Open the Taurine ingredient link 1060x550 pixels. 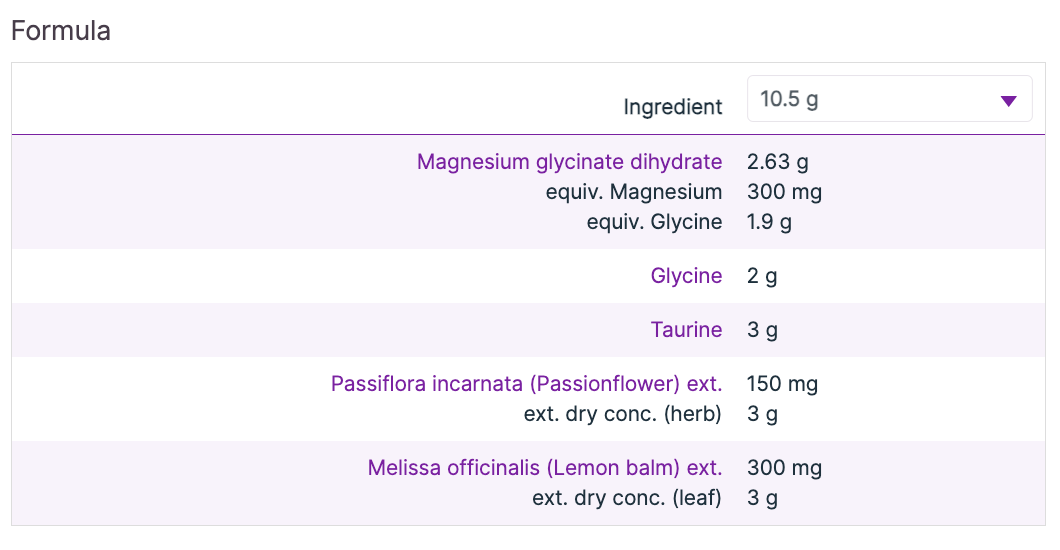coord(686,330)
